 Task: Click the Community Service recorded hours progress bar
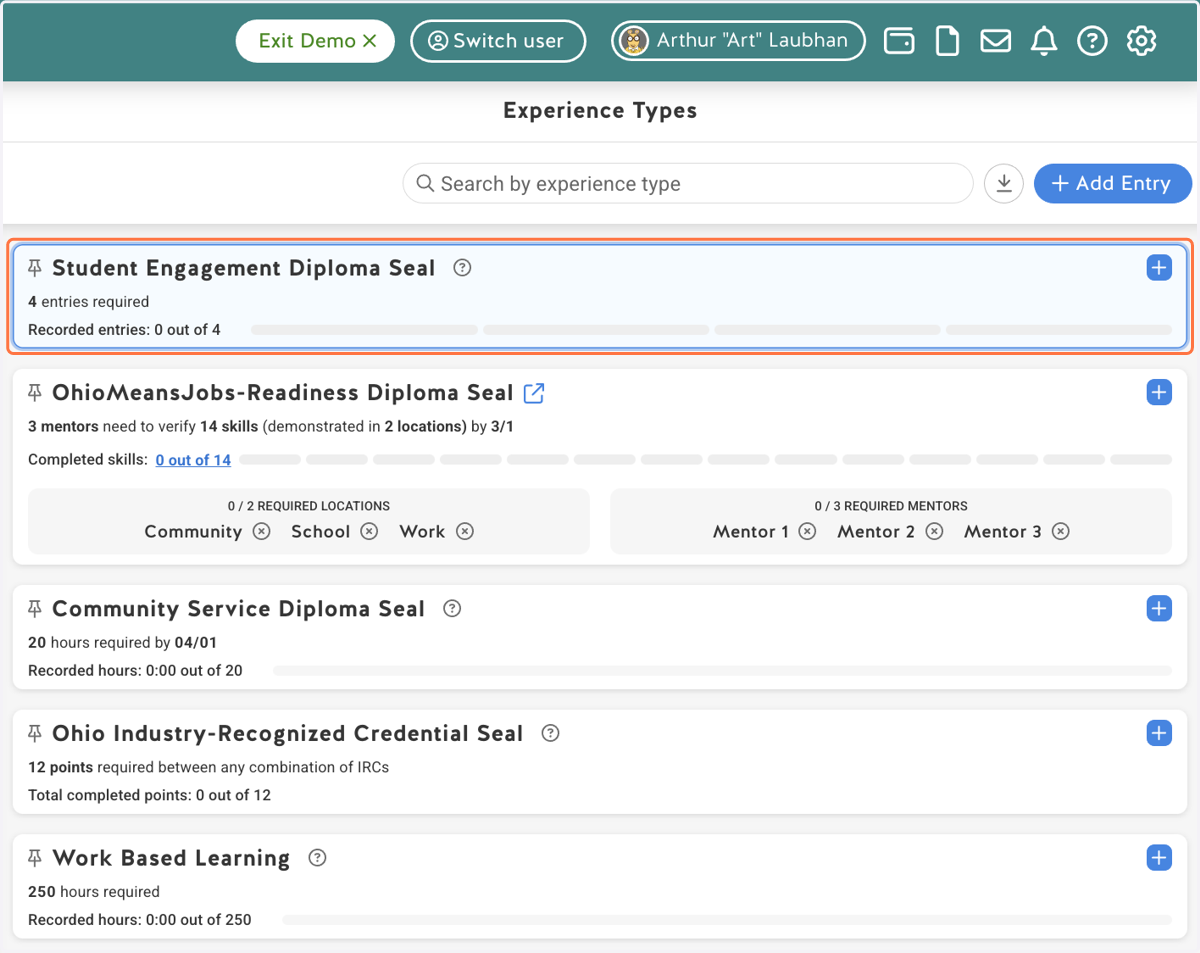722,670
